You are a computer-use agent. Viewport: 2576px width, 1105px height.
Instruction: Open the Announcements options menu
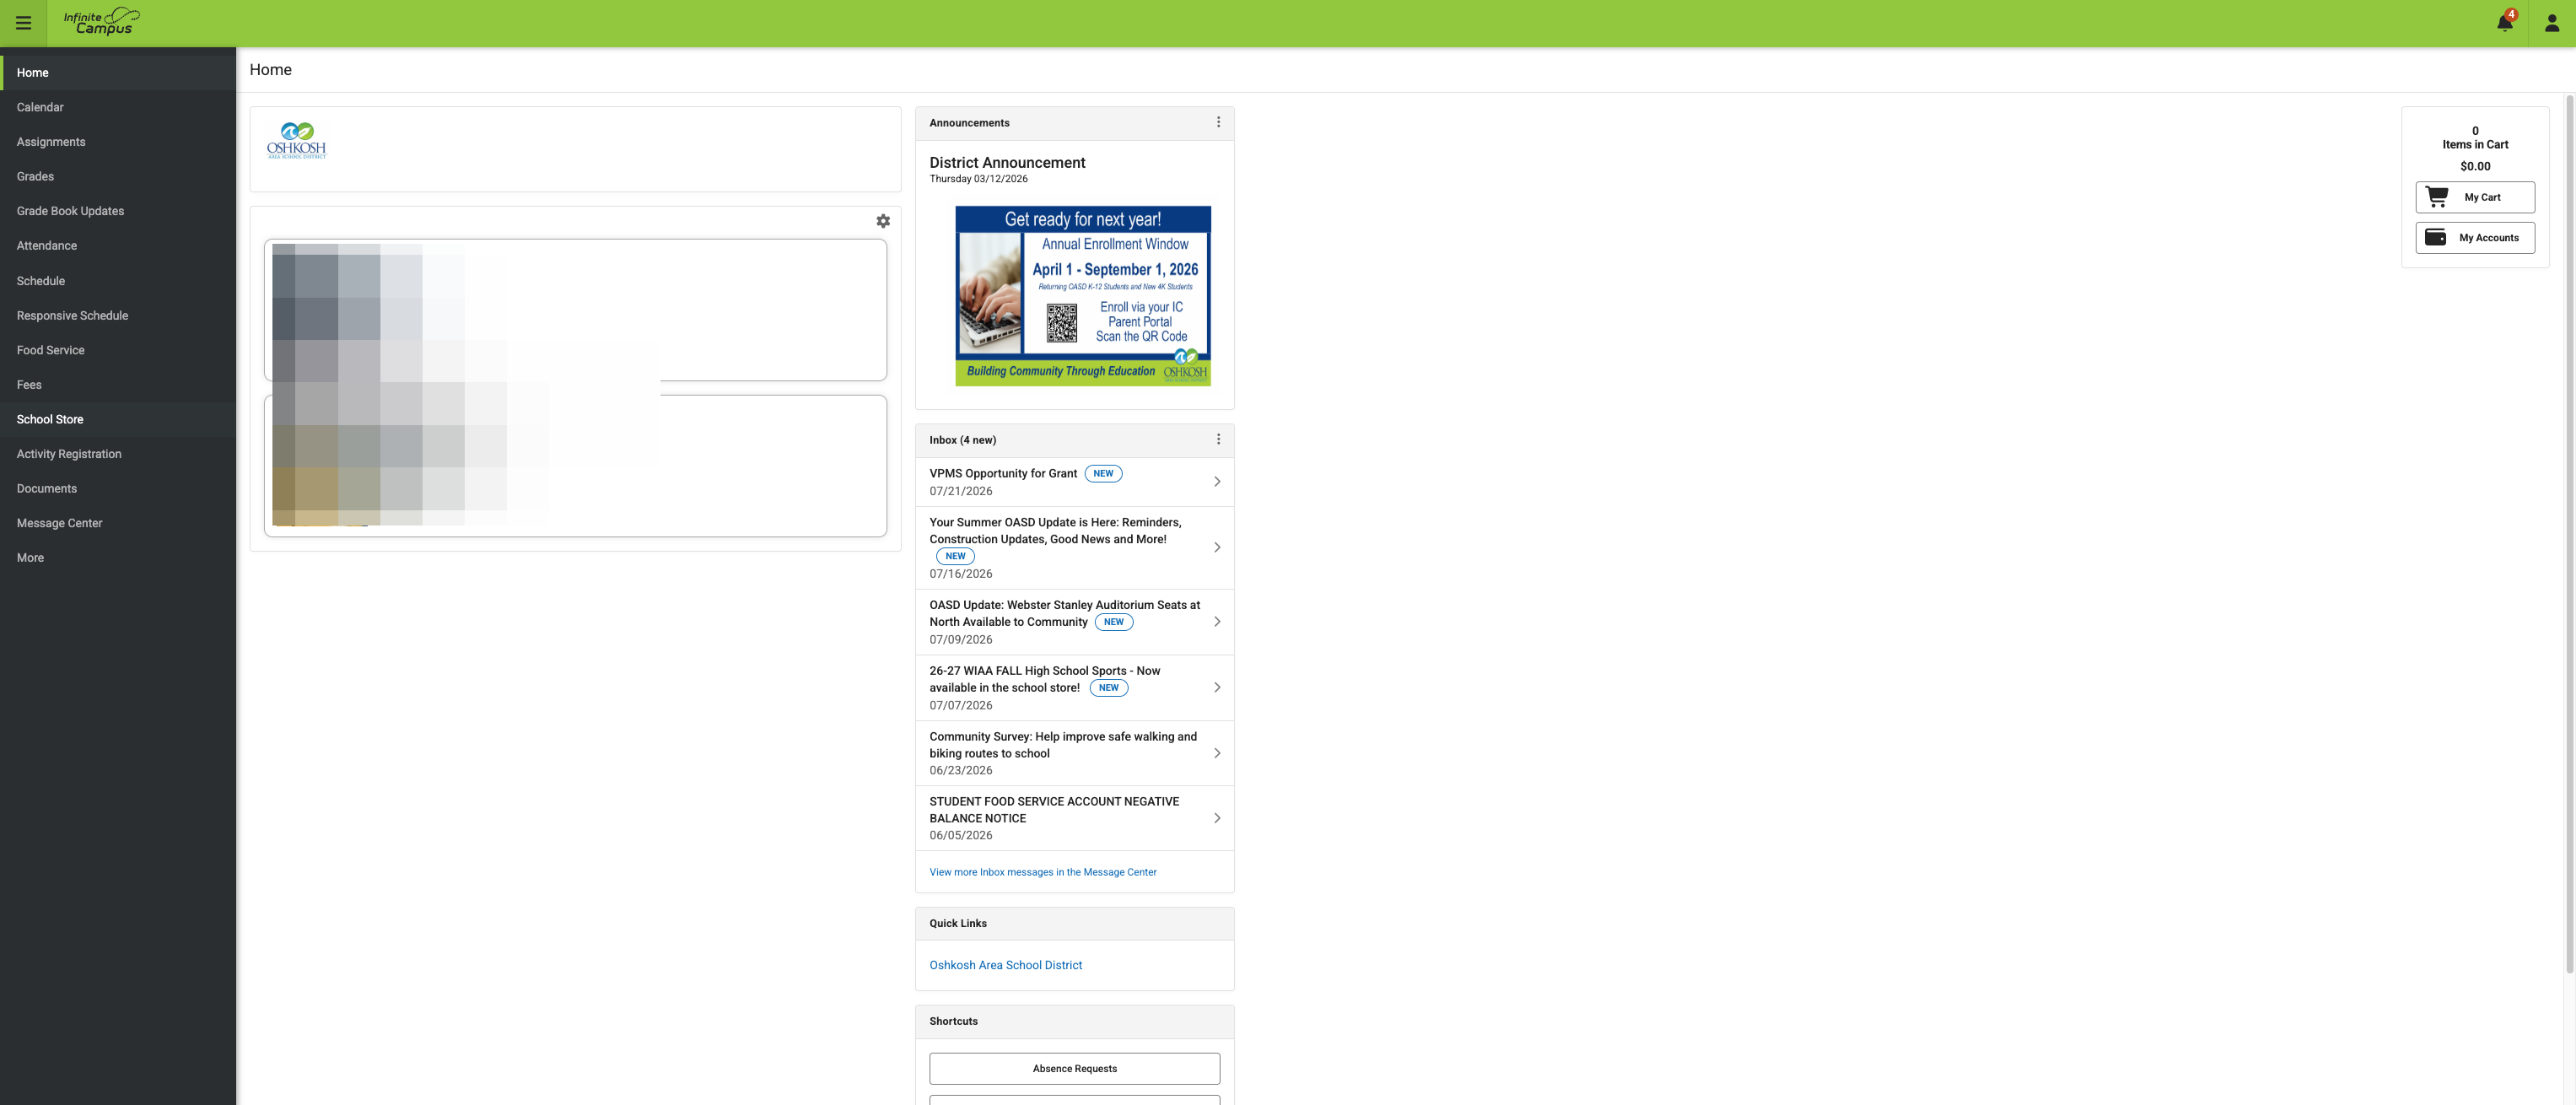[x=1218, y=122]
